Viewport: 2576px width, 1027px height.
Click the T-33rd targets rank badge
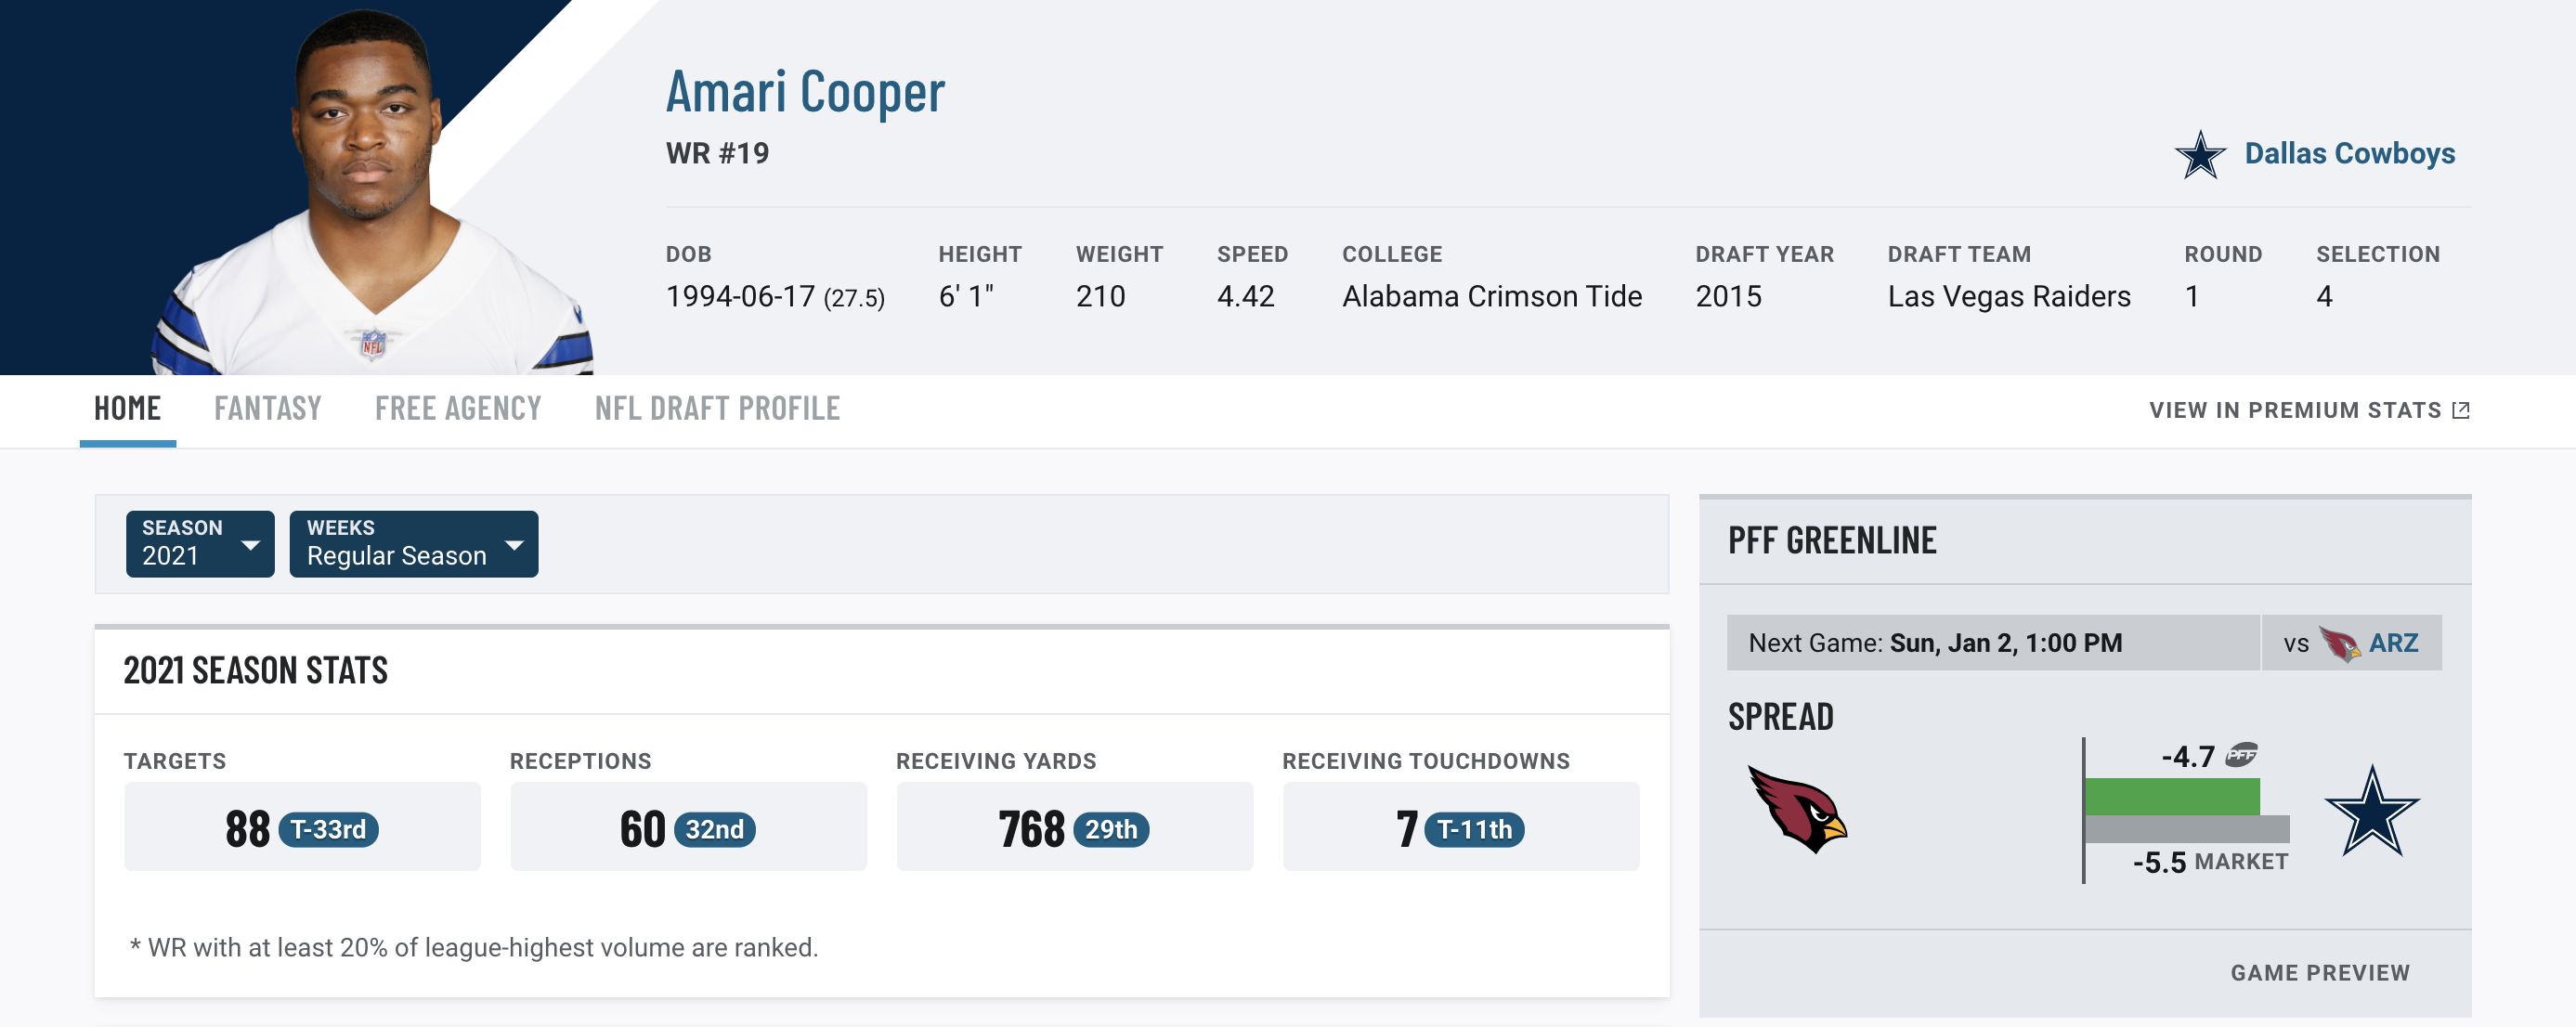click(328, 829)
